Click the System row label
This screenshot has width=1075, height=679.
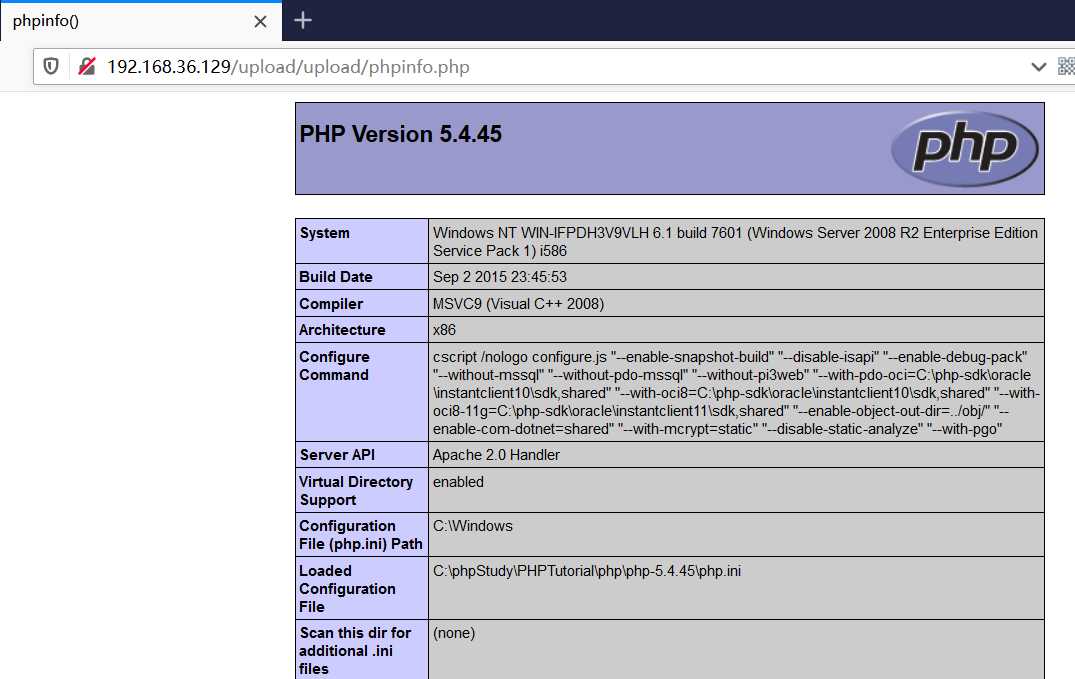[x=324, y=233]
